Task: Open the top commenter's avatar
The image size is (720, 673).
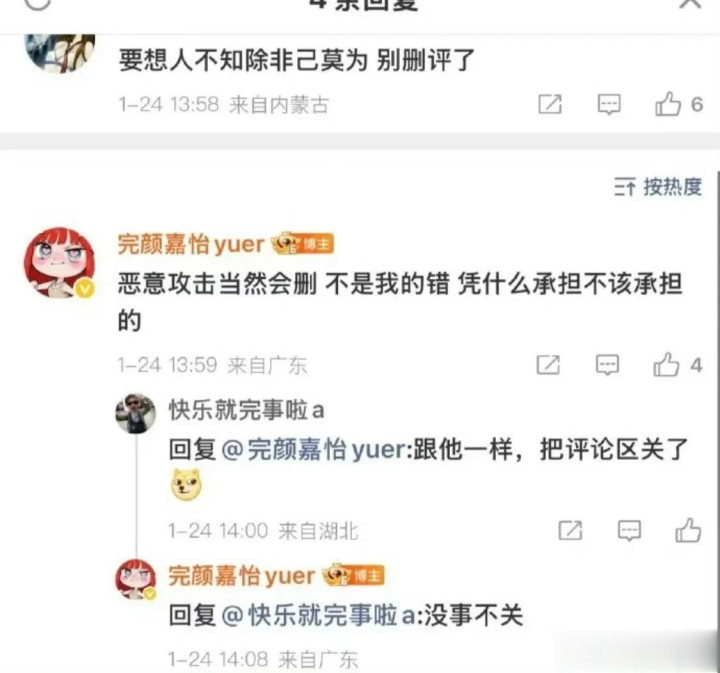Action: [60, 53]
